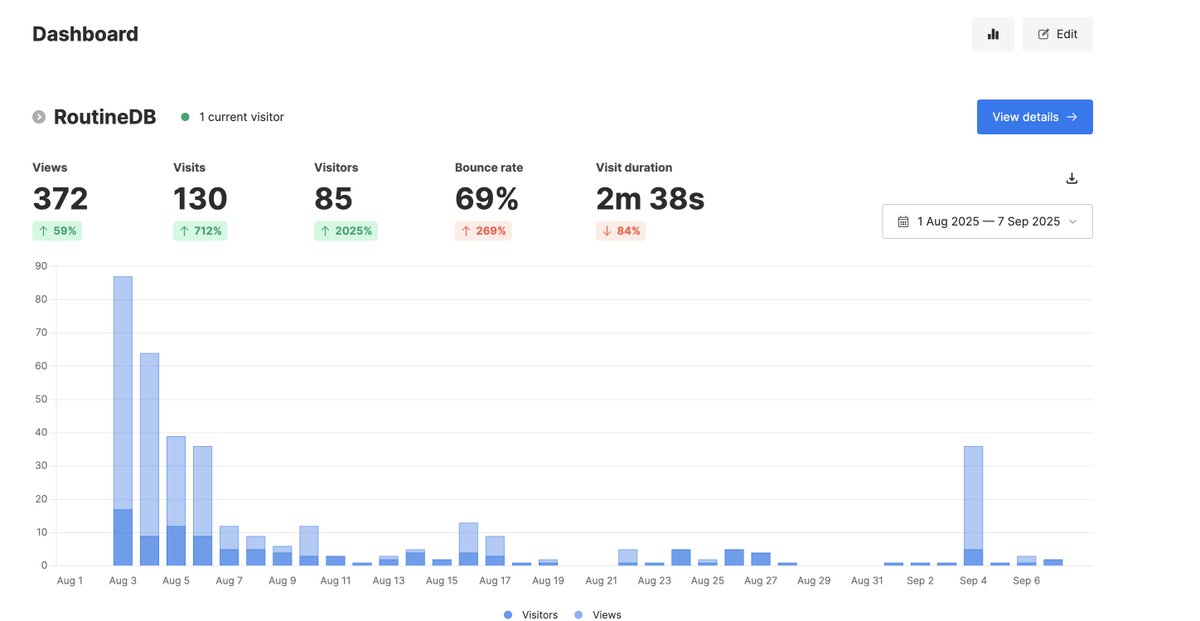
Task: Click the red up-arrow on Bounce rate badge
Action: [x=464, y=230]
